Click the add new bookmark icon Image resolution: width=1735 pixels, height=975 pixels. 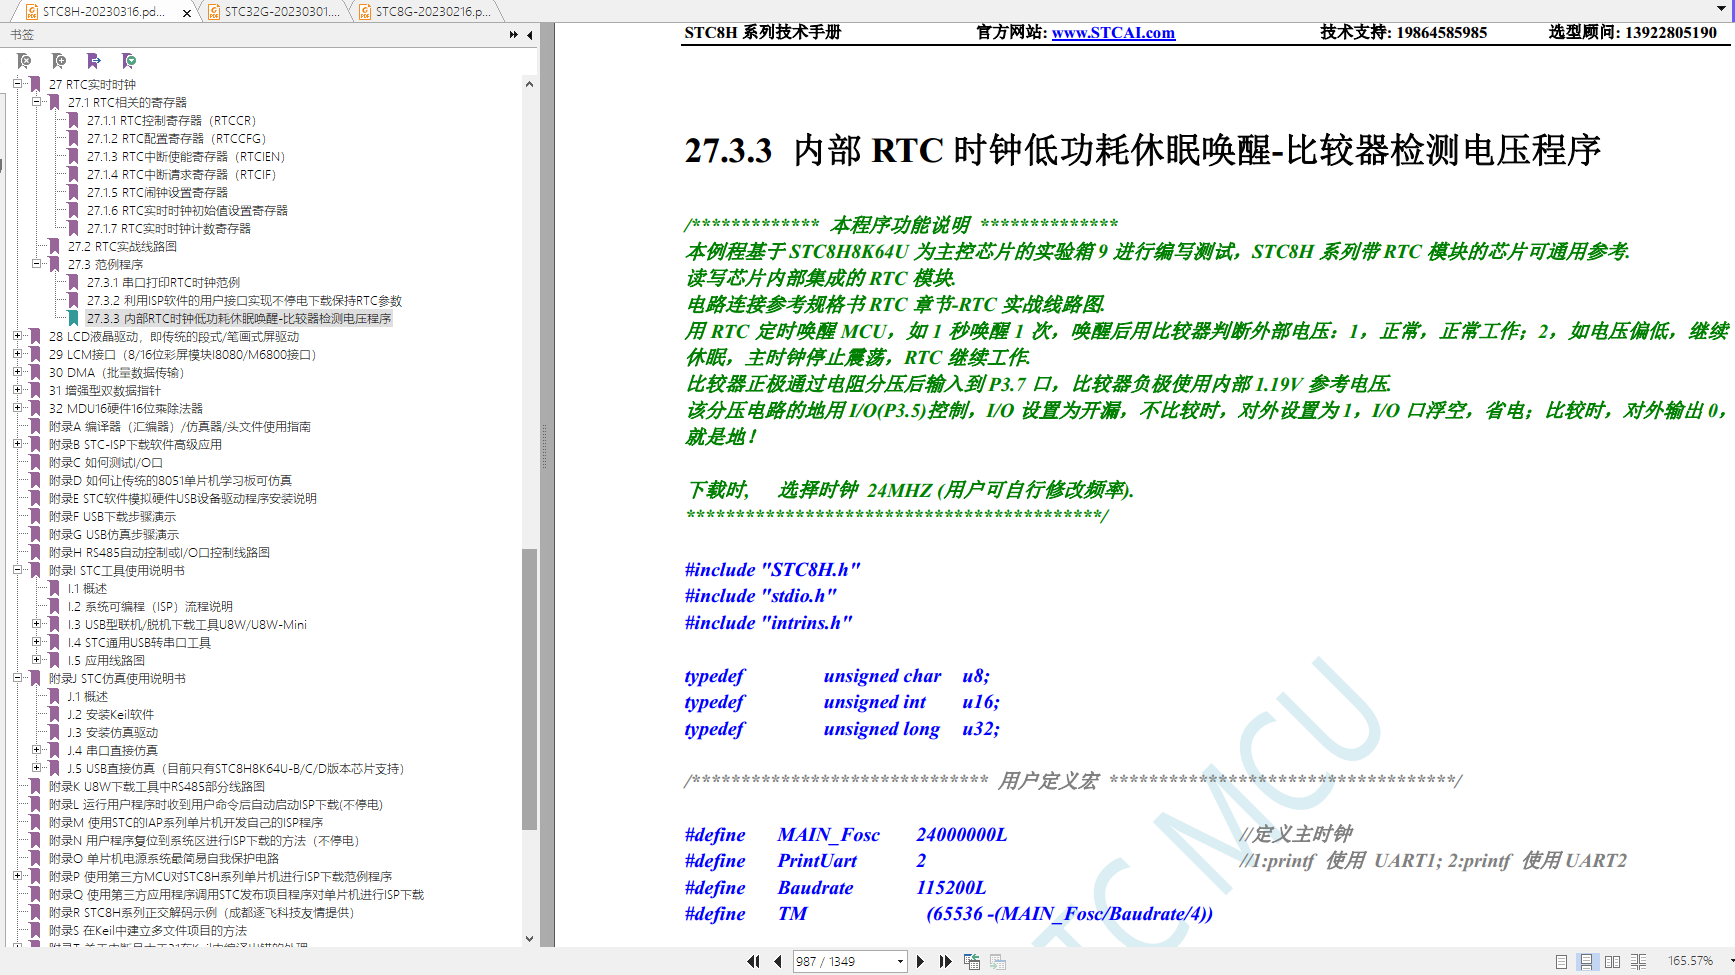pos(59,61)
